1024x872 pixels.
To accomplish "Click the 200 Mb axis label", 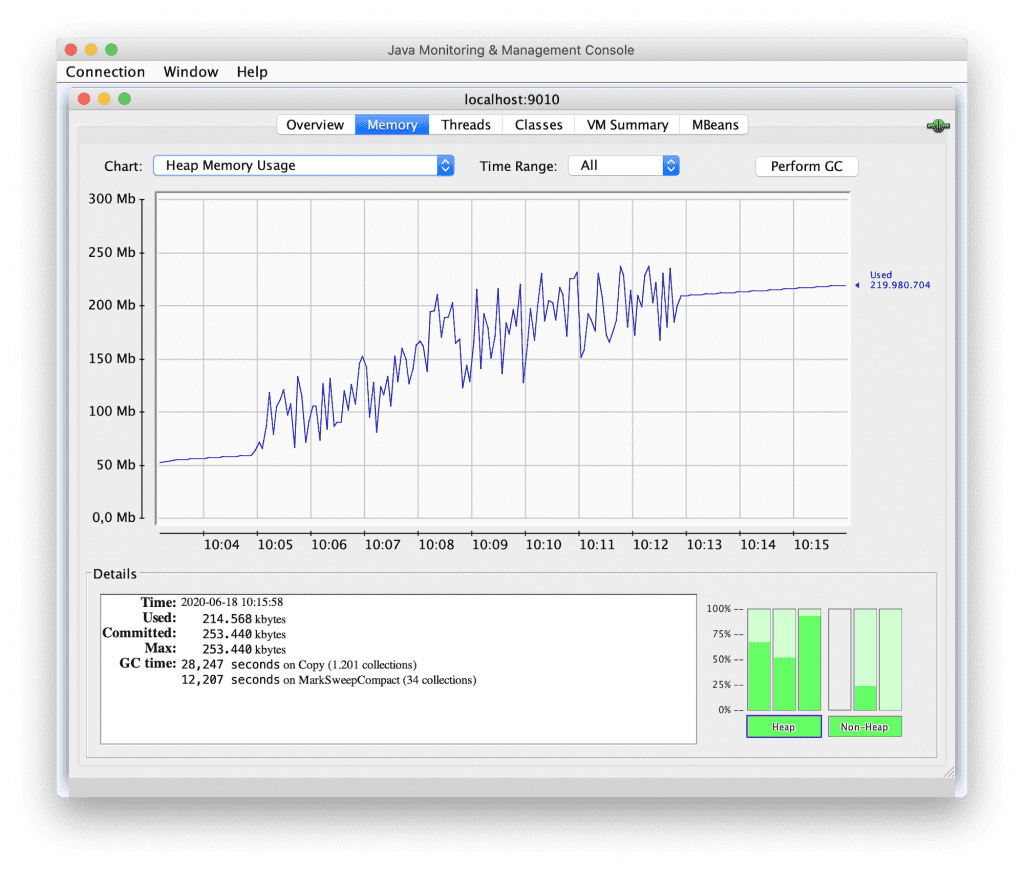I will pyautogui.click(x=112, y=305).
